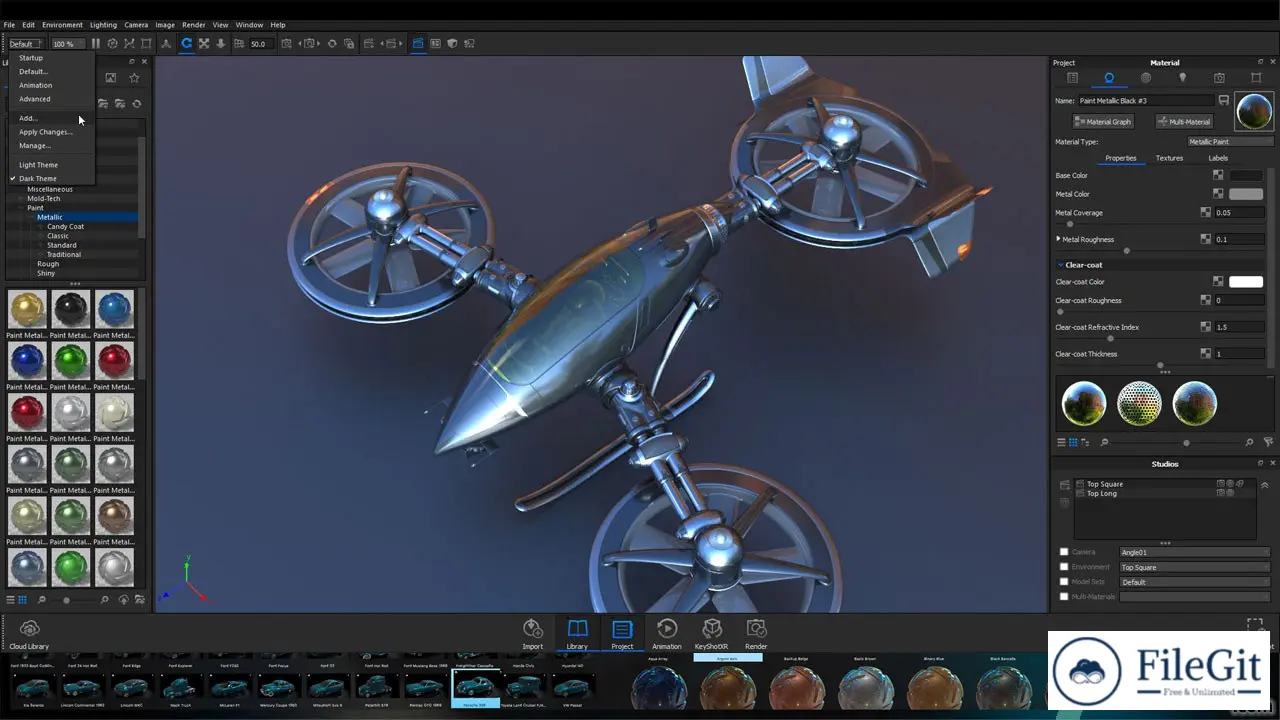Viewport: 1280px width, 720px height.
Task: Click the Material tab icon in Project panel
Action: point(1109,78)
